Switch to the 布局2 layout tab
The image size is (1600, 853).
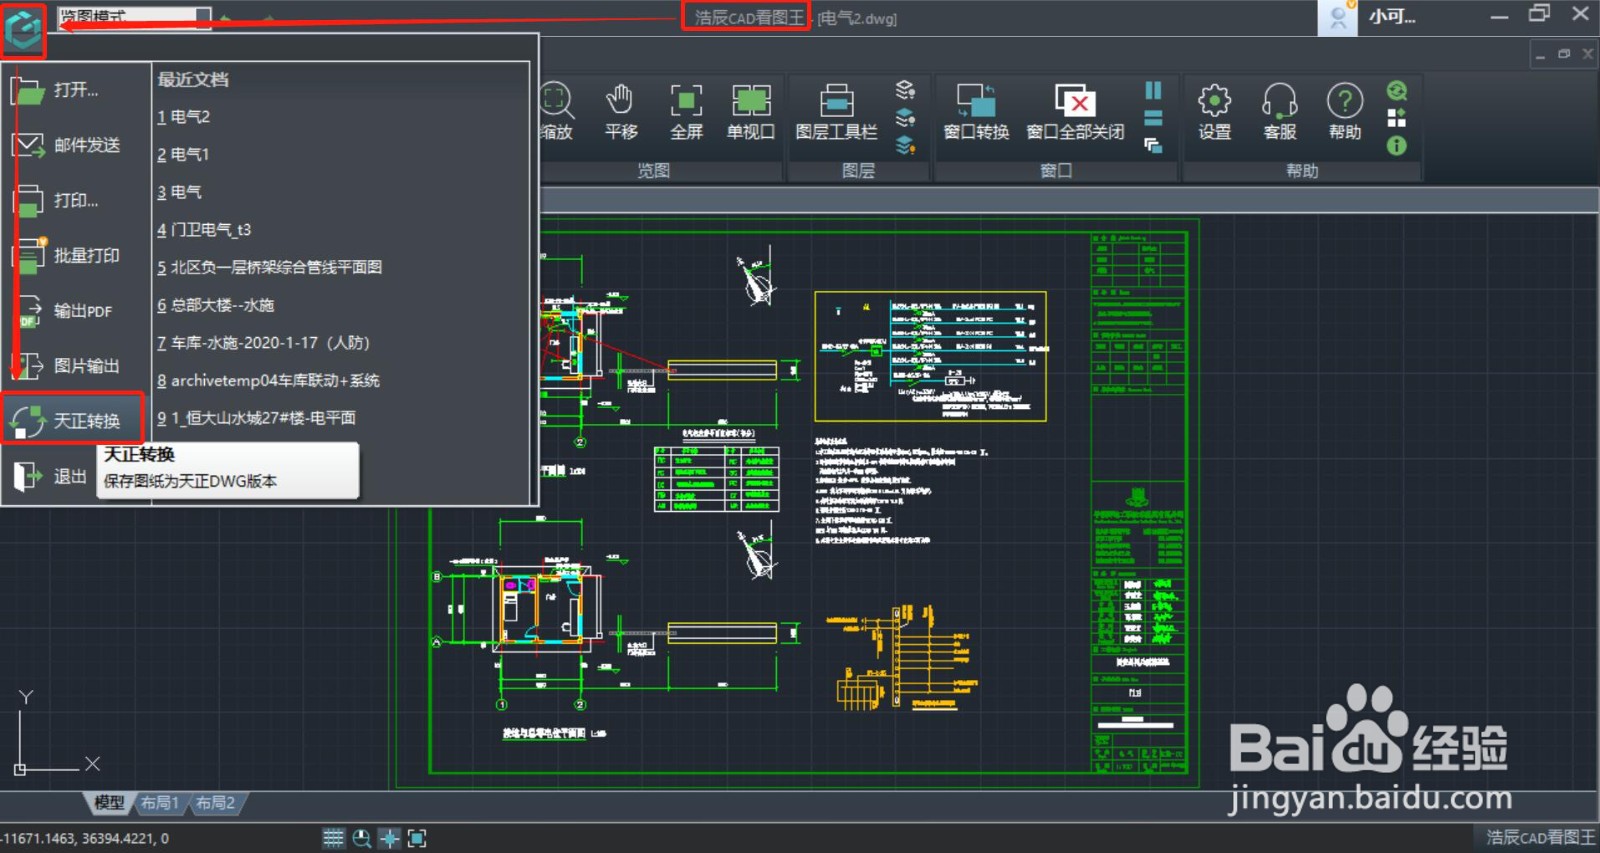(x=215, y=803)
